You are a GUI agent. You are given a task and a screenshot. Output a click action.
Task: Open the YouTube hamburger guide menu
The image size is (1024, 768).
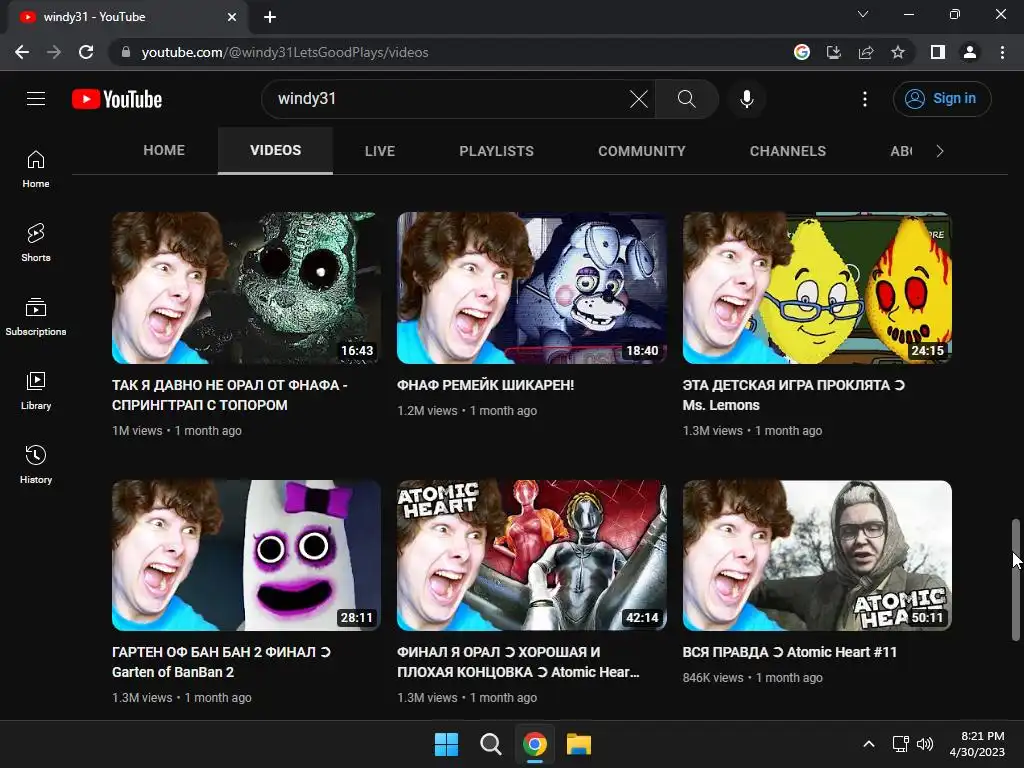pos(36,99)
